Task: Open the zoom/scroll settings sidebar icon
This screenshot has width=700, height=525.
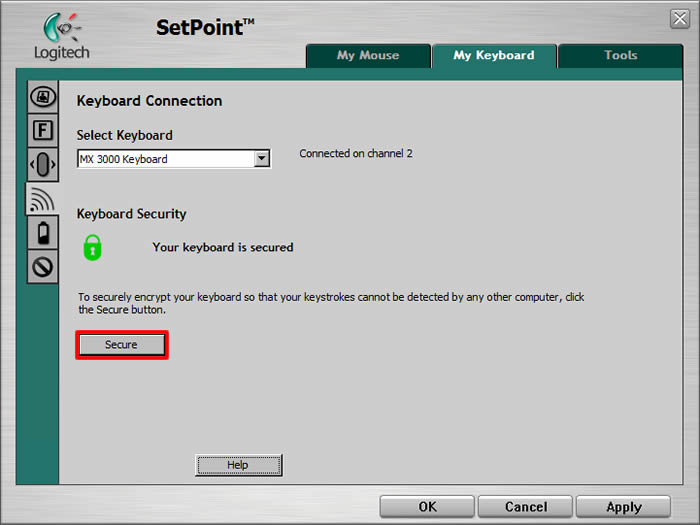Action: (43, 165)
